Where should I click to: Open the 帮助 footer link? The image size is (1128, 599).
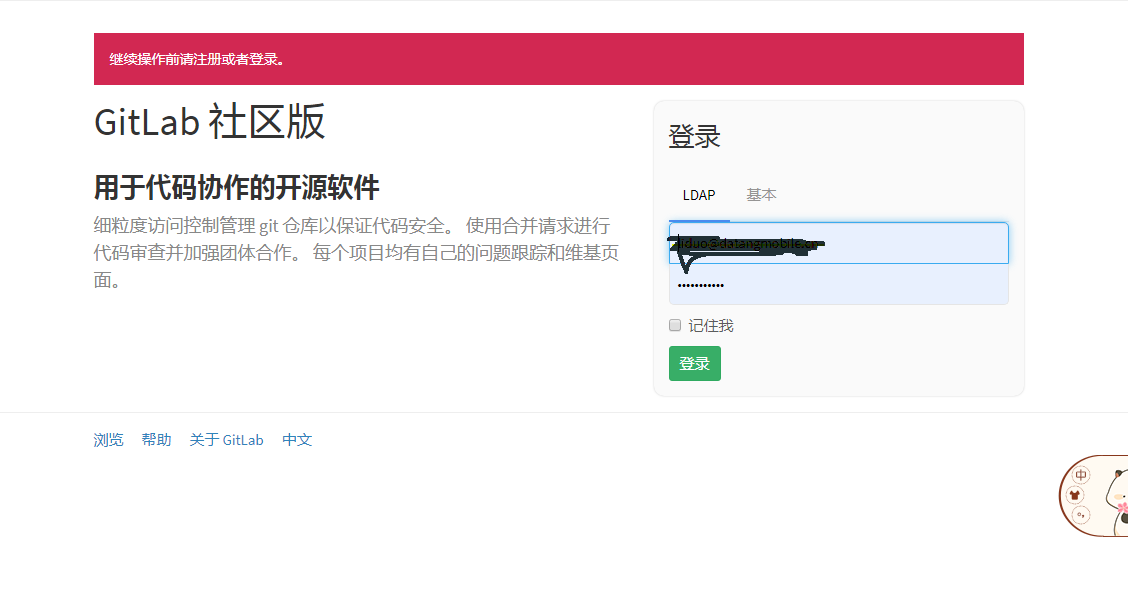coord(156,440)
